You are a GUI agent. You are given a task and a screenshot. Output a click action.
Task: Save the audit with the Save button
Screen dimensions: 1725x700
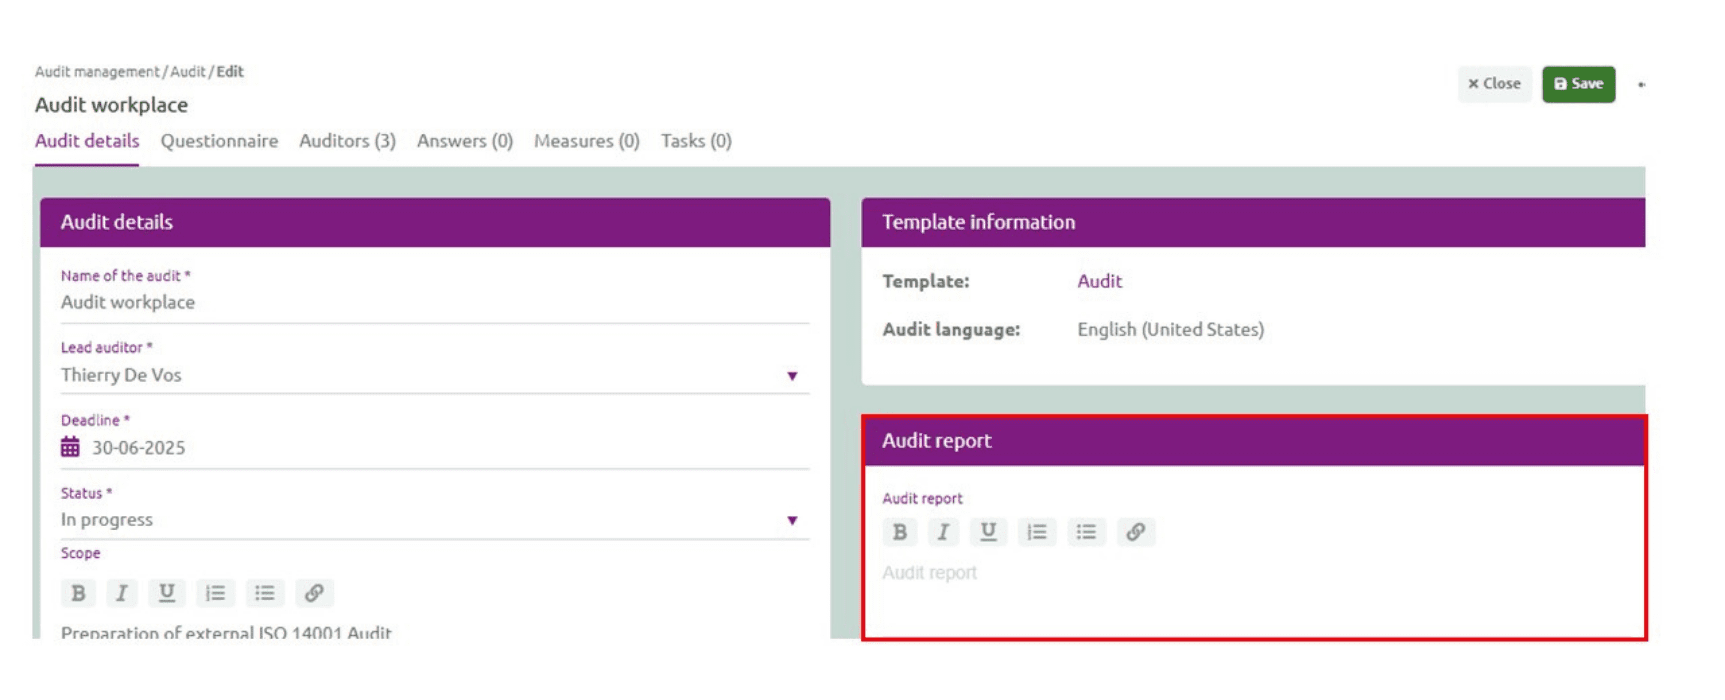coord(1578,84)
